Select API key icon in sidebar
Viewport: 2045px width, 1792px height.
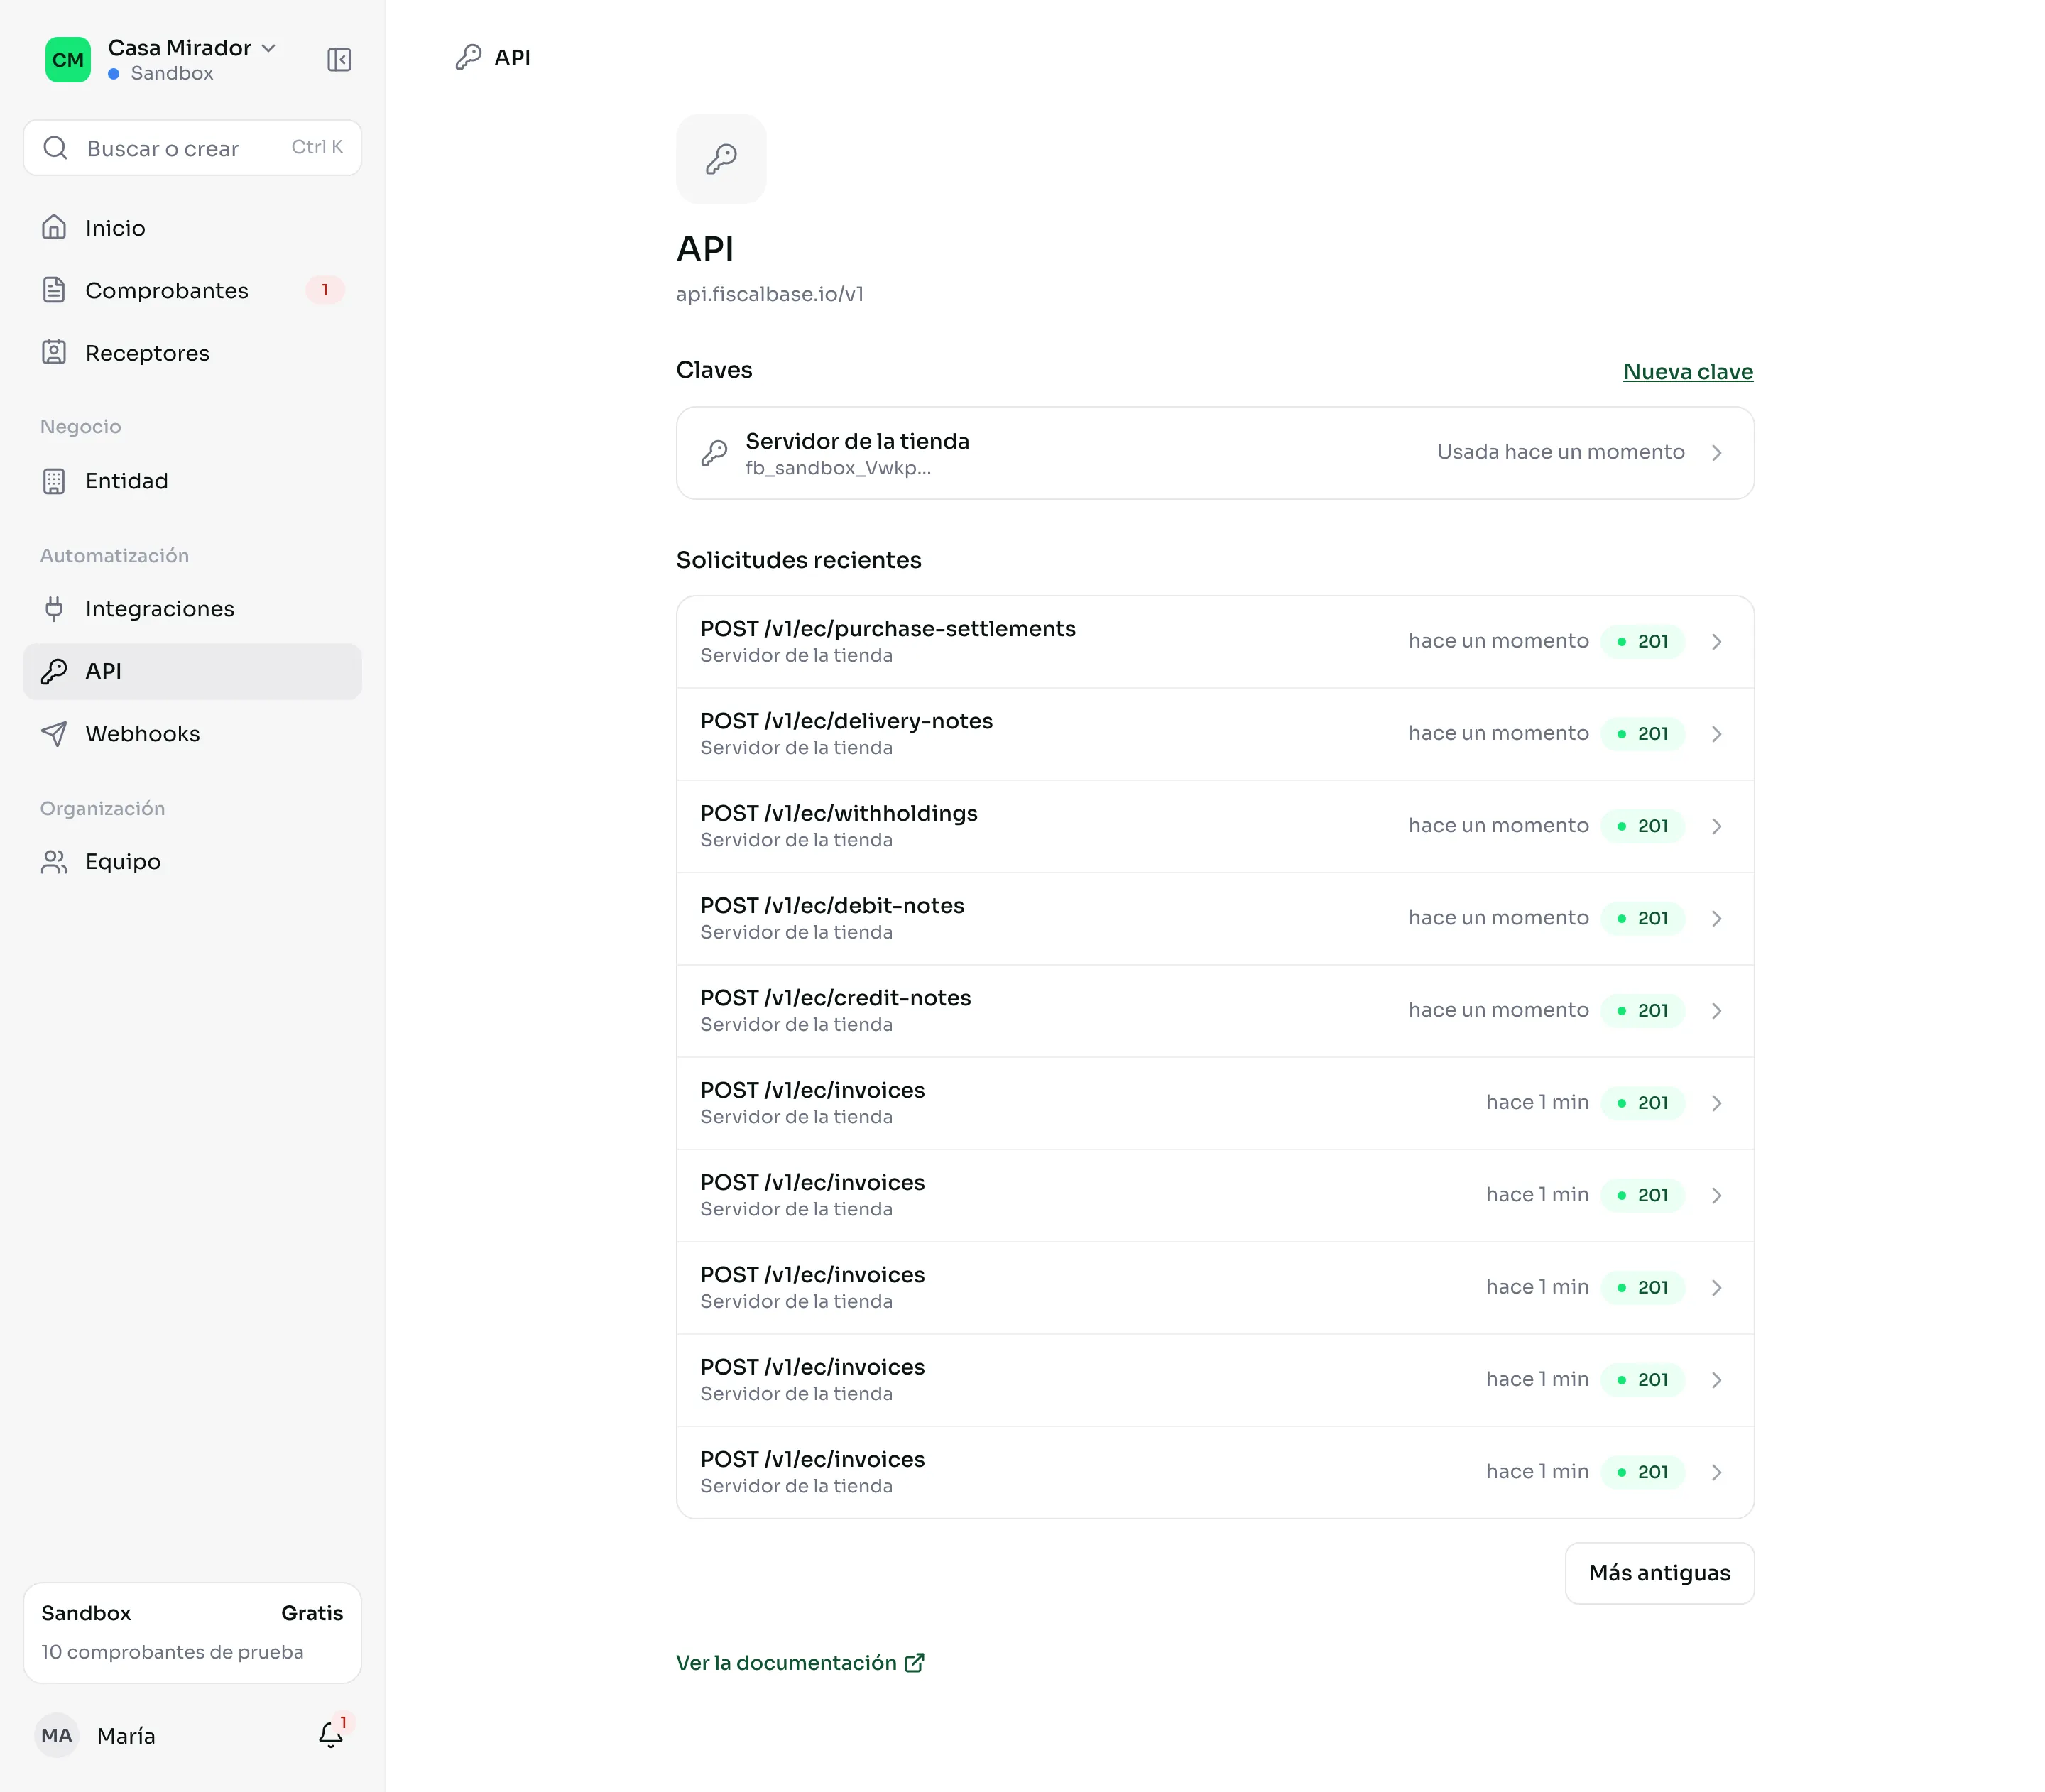pos(54,671)
